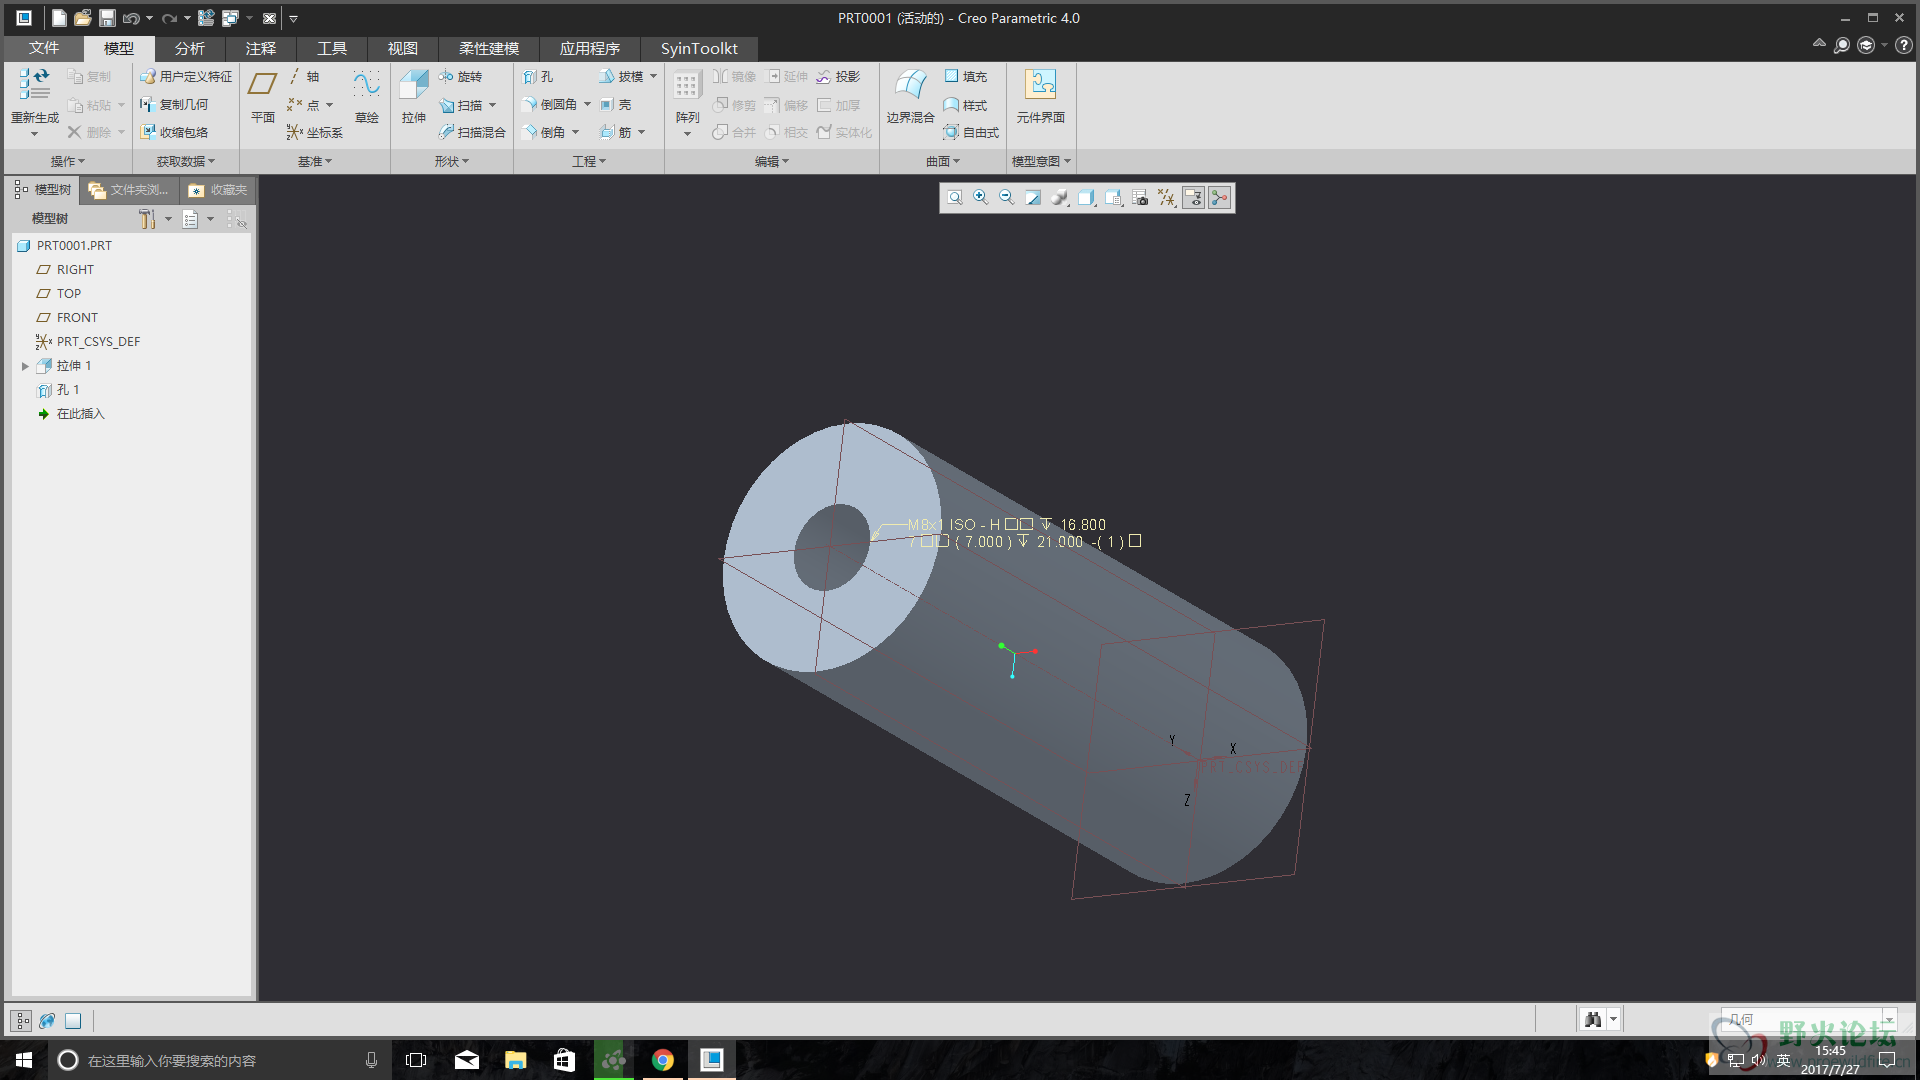Click Refit view icon in graphics toolbar
Image resolution: width=1920 pixels, height=1080 pixels.
tap(955, 198)
